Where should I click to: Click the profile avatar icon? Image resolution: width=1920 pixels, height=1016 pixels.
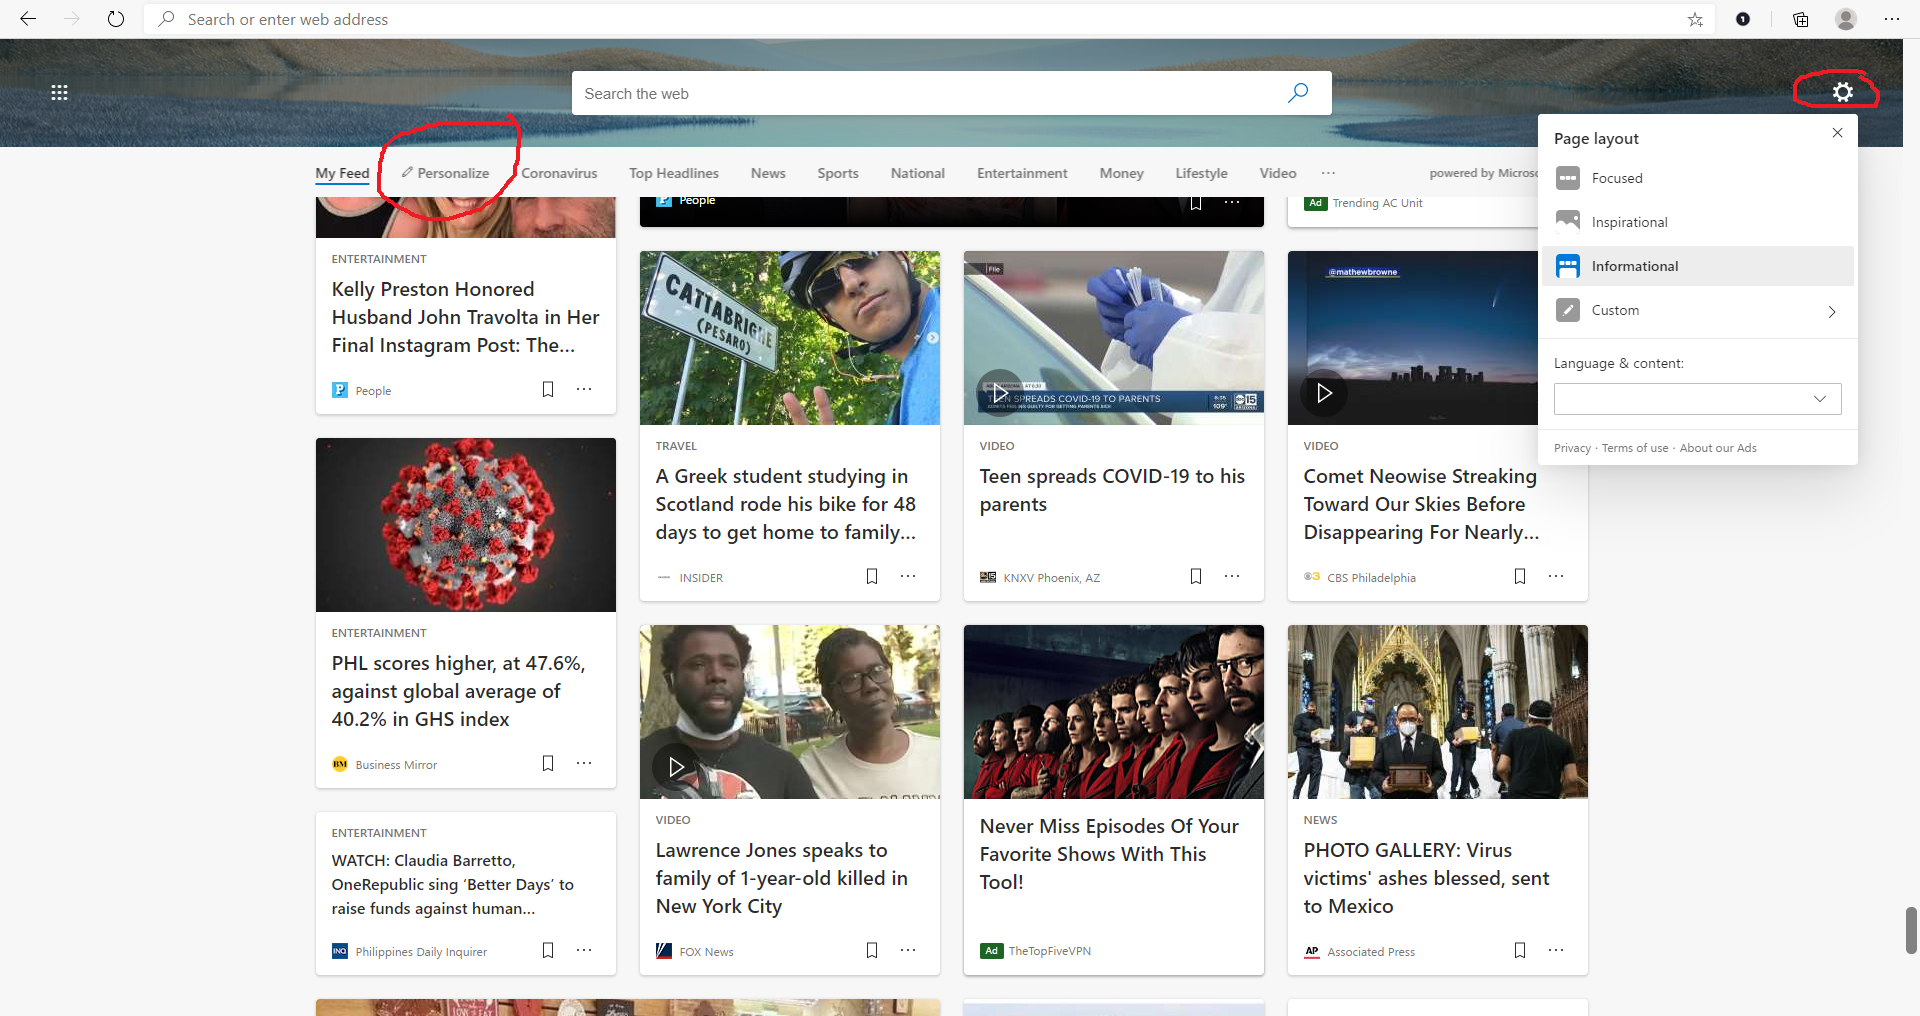1845,19
